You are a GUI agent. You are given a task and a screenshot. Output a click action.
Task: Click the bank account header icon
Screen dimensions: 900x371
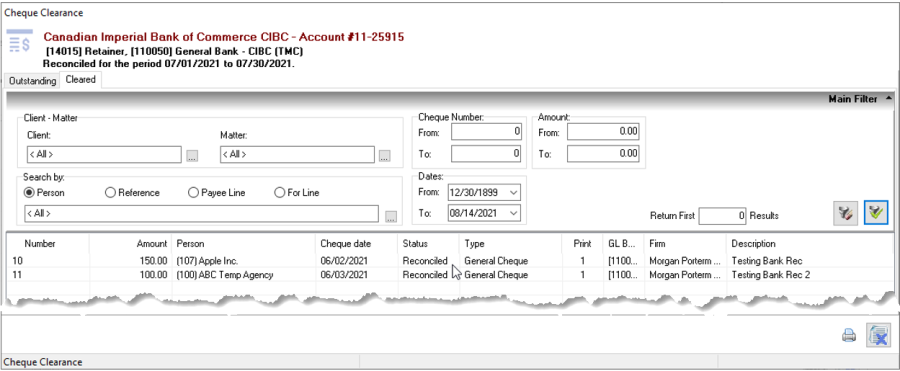[20, 42]
